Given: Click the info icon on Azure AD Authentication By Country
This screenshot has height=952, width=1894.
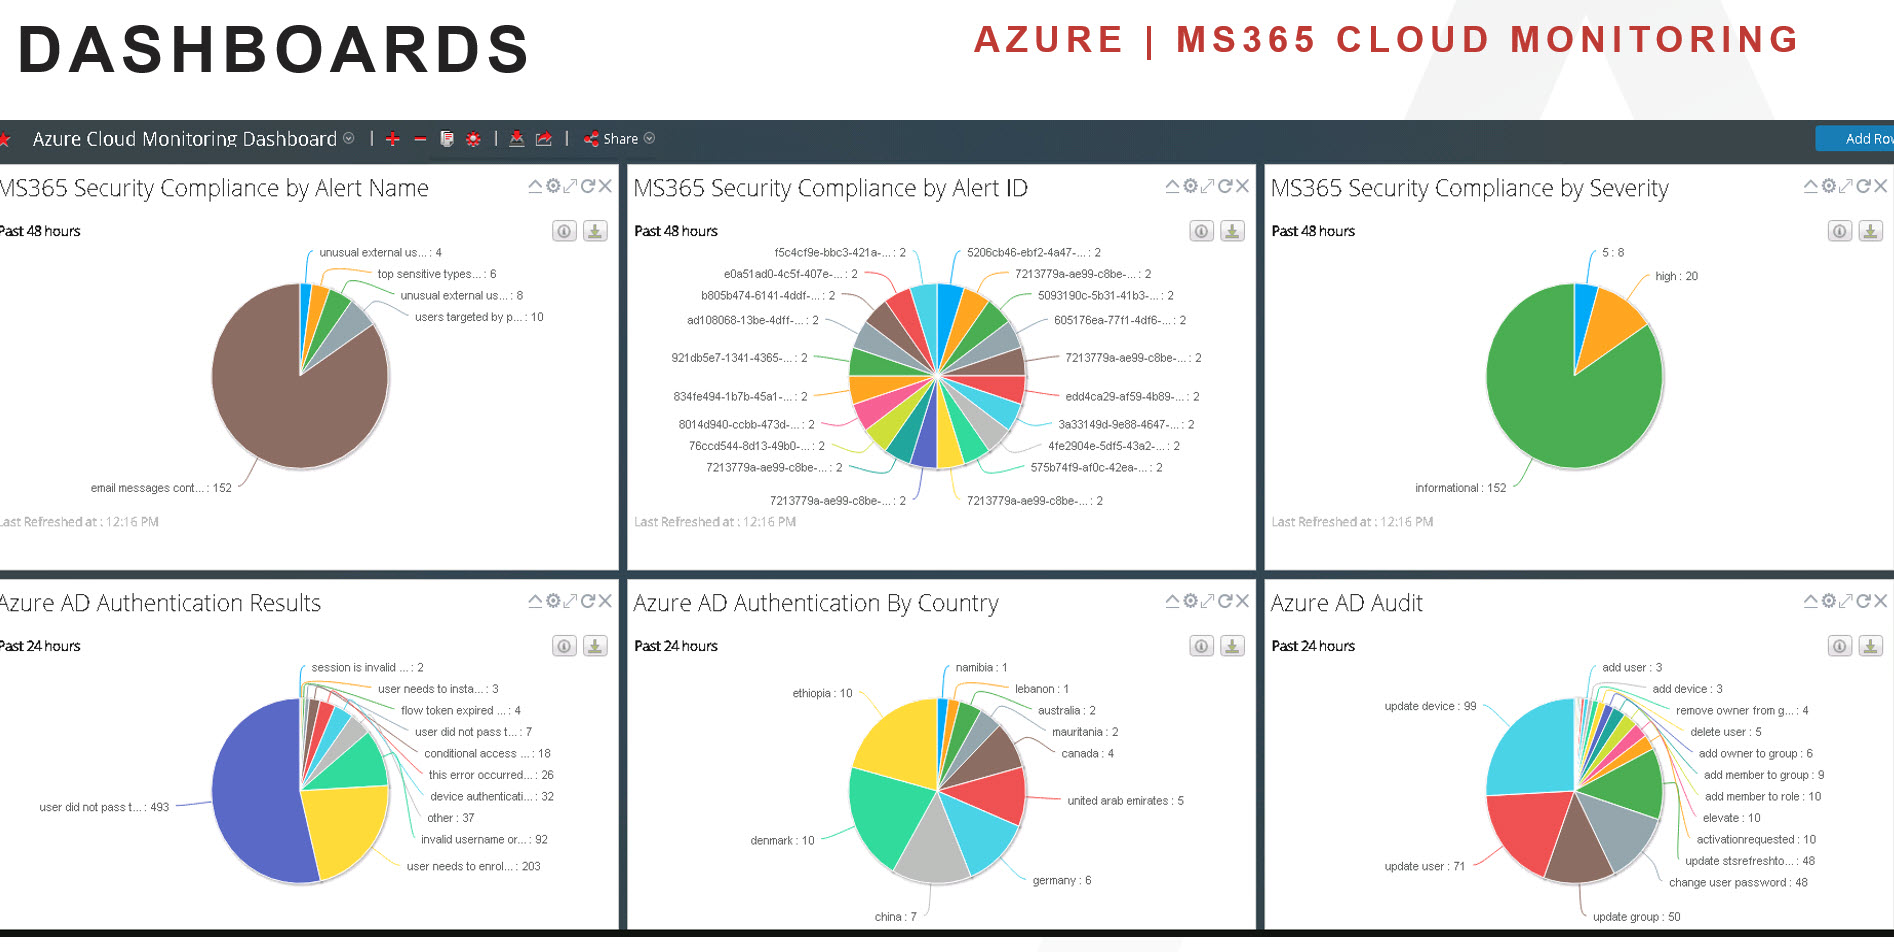Looking at the screenshot, I should coord(1199,646).
